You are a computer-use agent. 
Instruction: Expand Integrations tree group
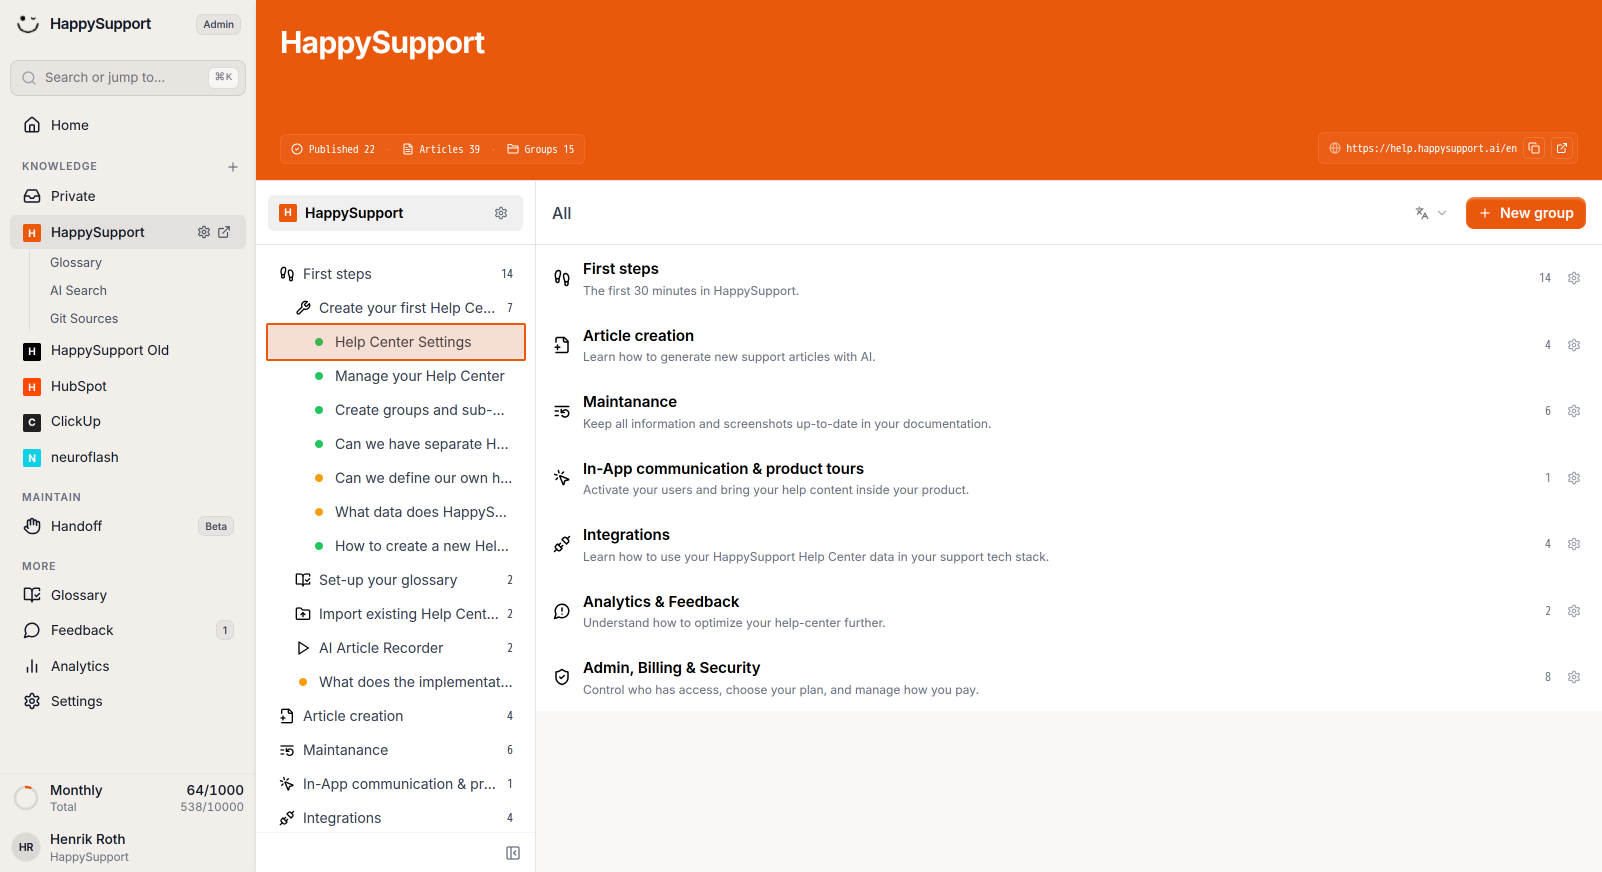pos(396,818)
